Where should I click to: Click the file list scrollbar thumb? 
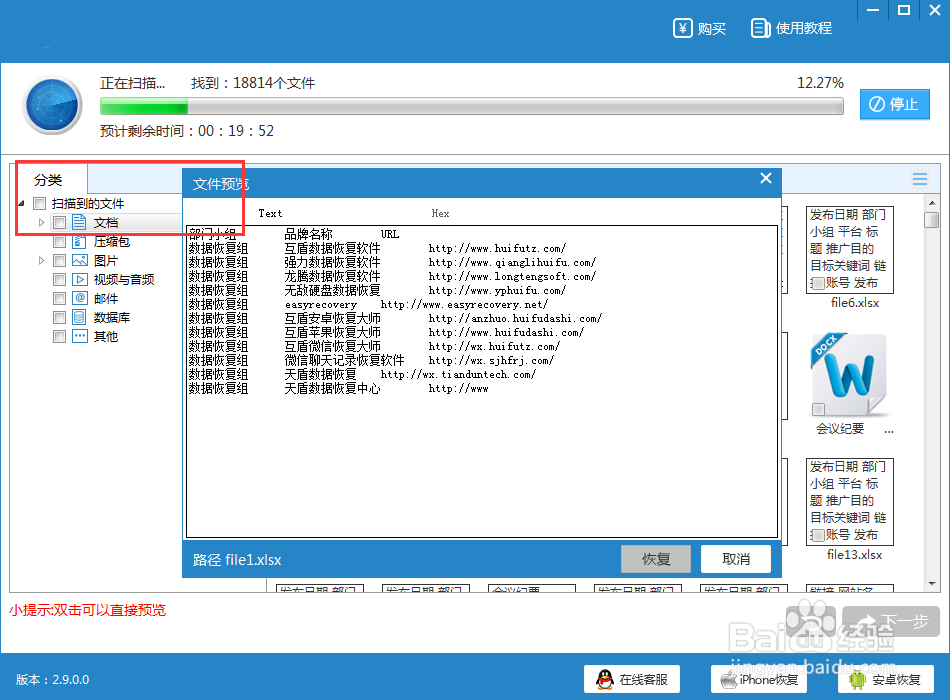pos(932,219)
